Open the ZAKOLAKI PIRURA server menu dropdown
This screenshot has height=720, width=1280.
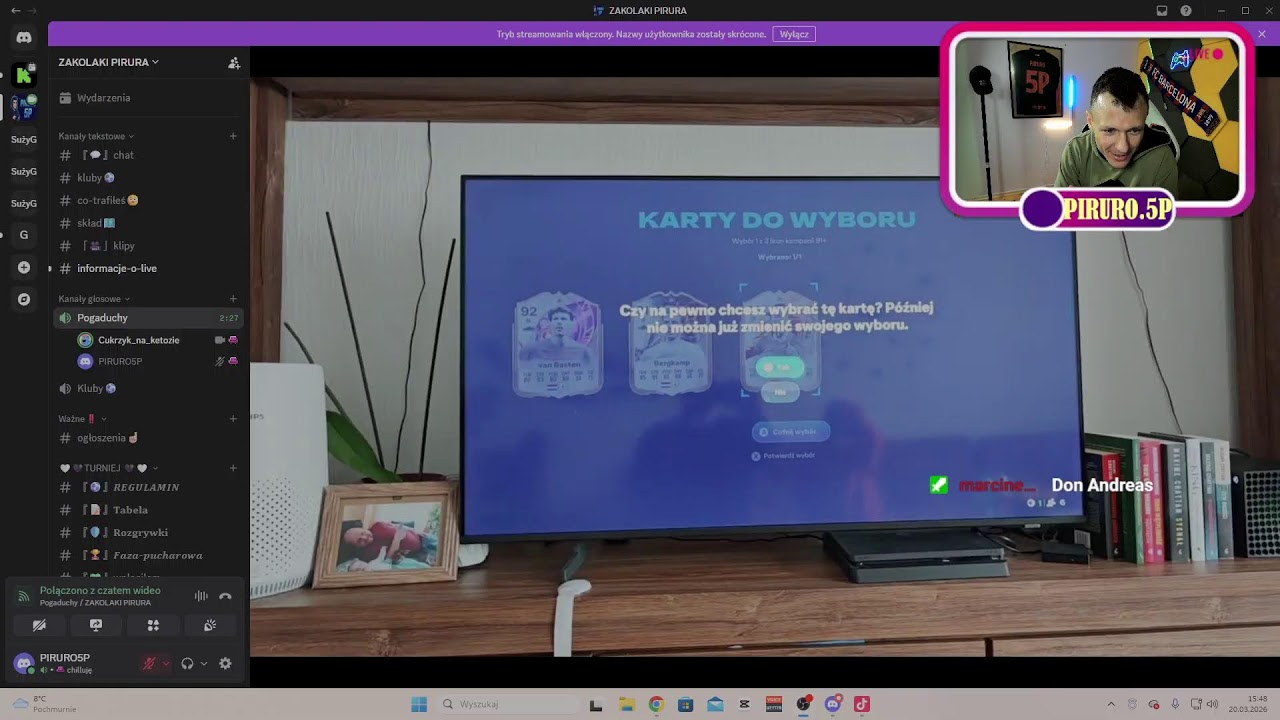coord(109,62)
